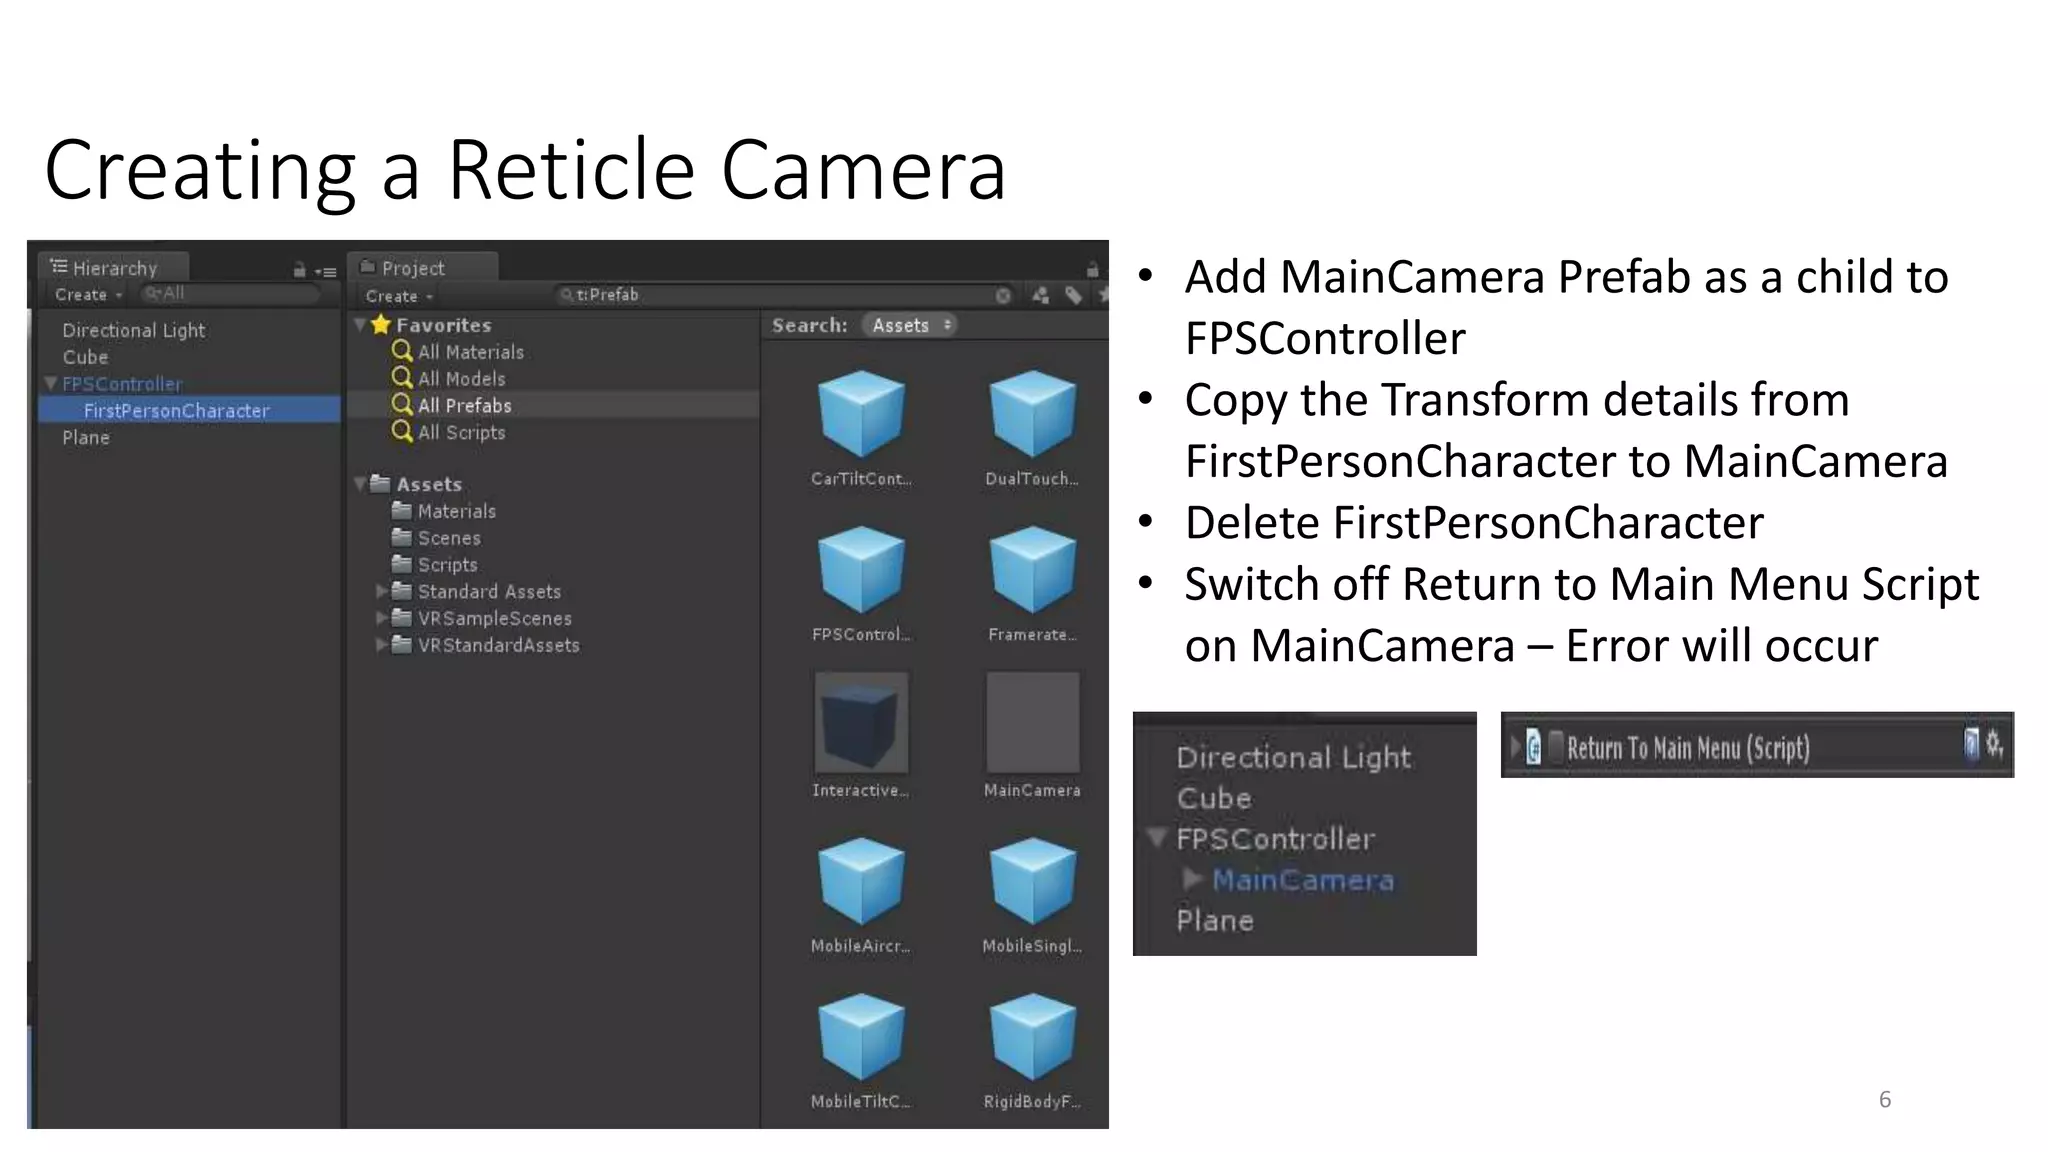Click the magnifier icon beside All Models
Viewport: 2048px width, 1152px height.
click(402, 378)
